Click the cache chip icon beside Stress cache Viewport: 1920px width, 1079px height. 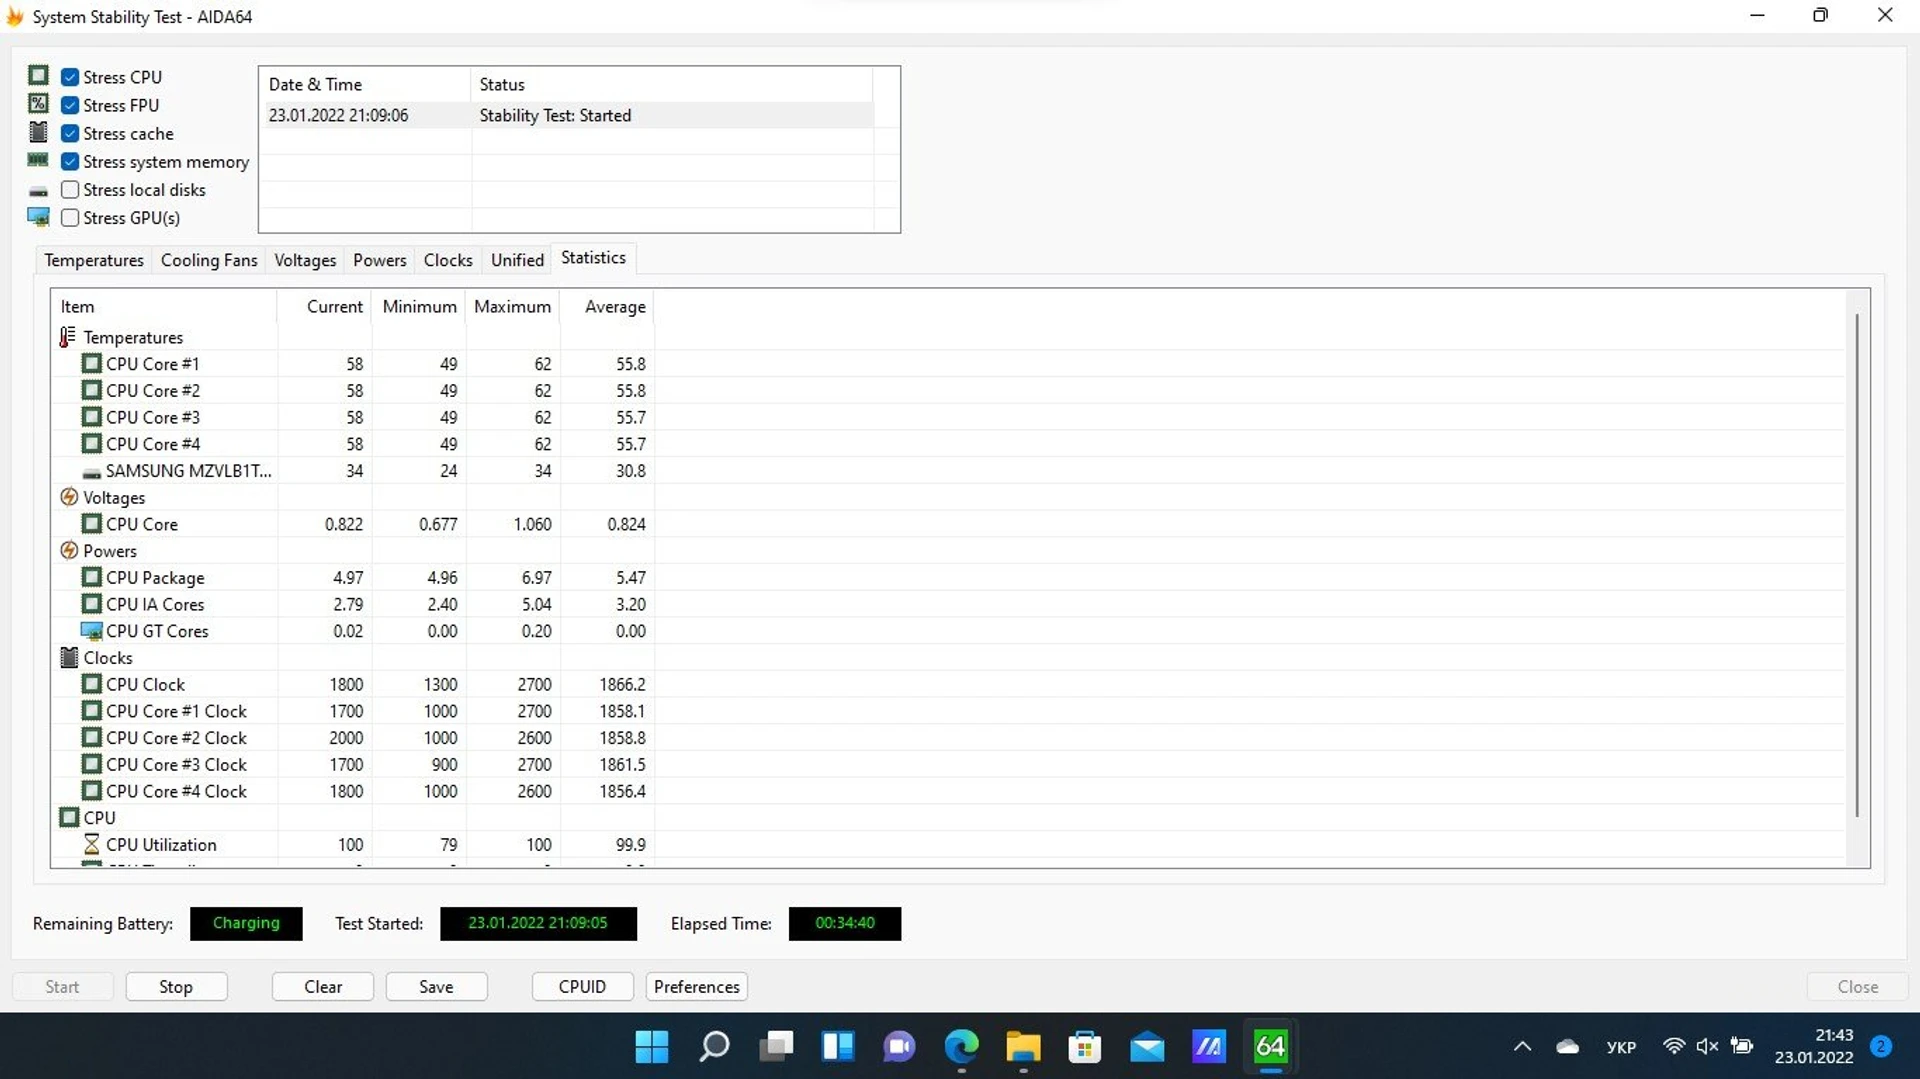(x=38, y=132)
